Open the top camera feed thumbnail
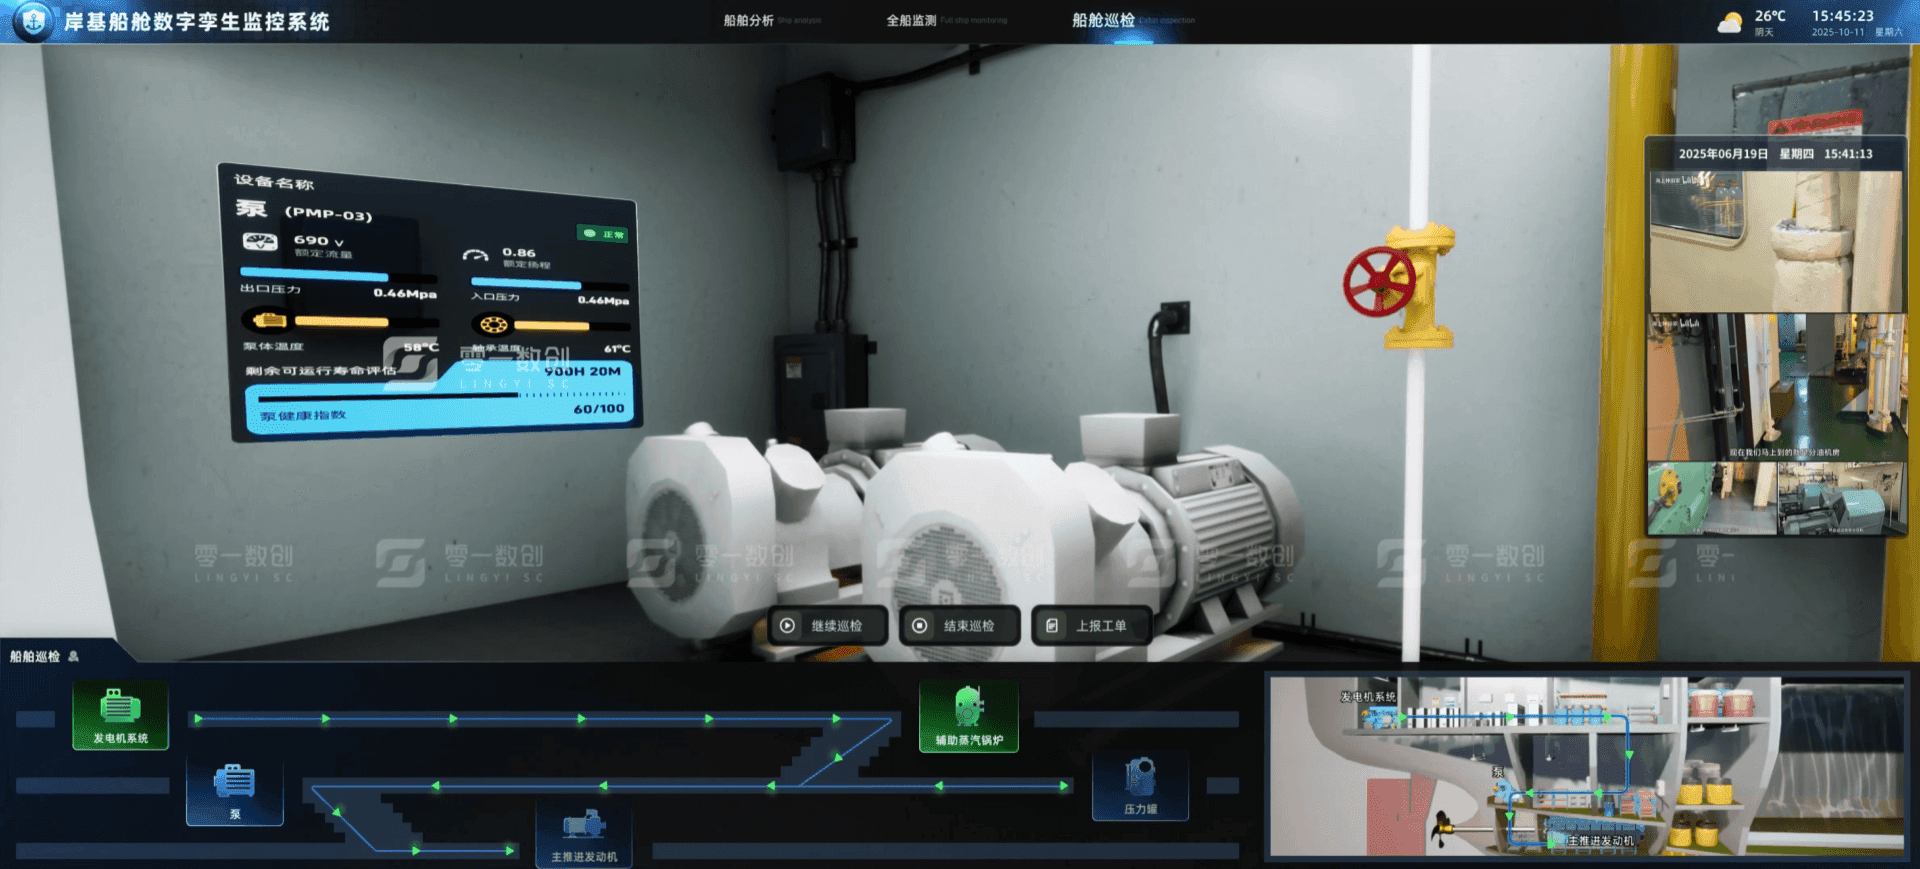Image resolution: width=1920 pixels, height=869 pixels. 1775,241
